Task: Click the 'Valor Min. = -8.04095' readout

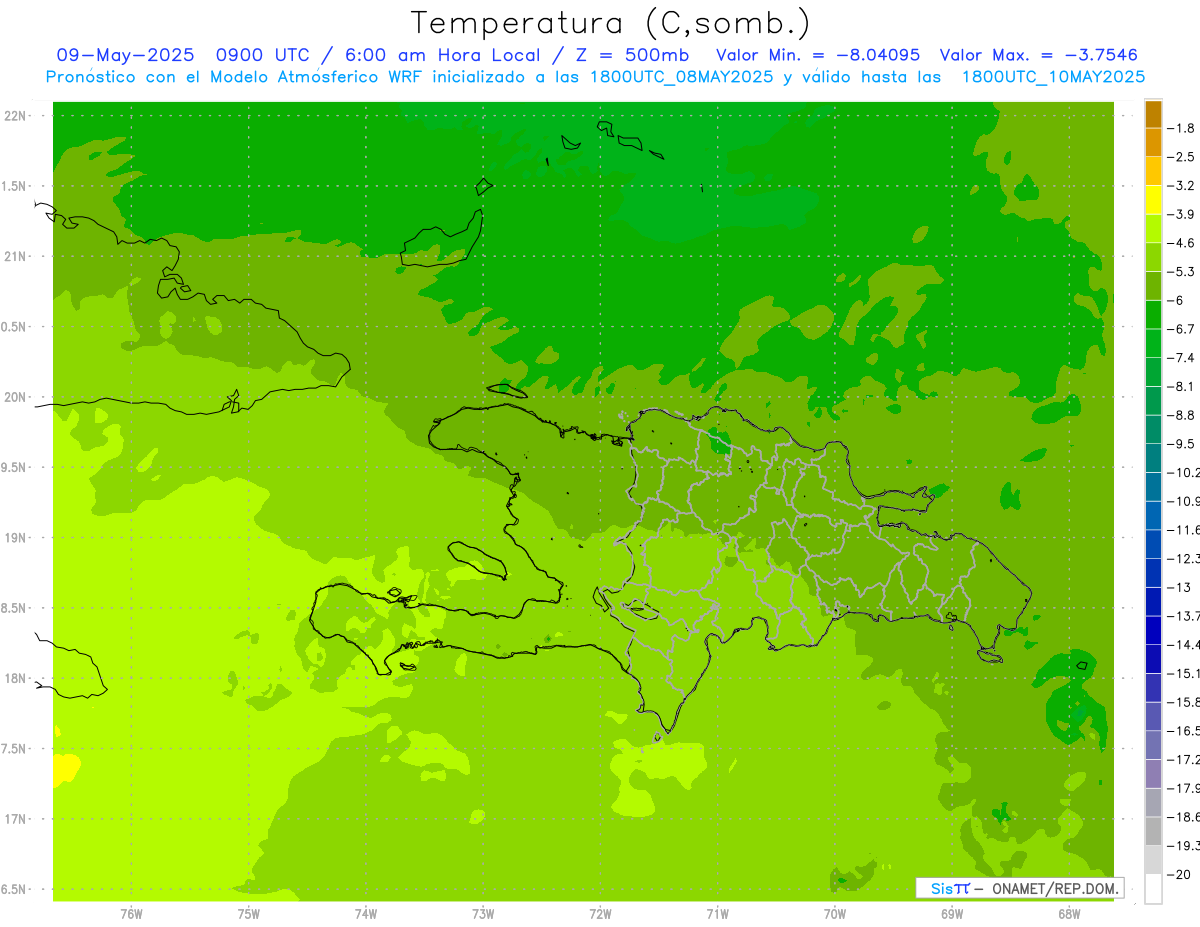Action: [x=818, y=55]
